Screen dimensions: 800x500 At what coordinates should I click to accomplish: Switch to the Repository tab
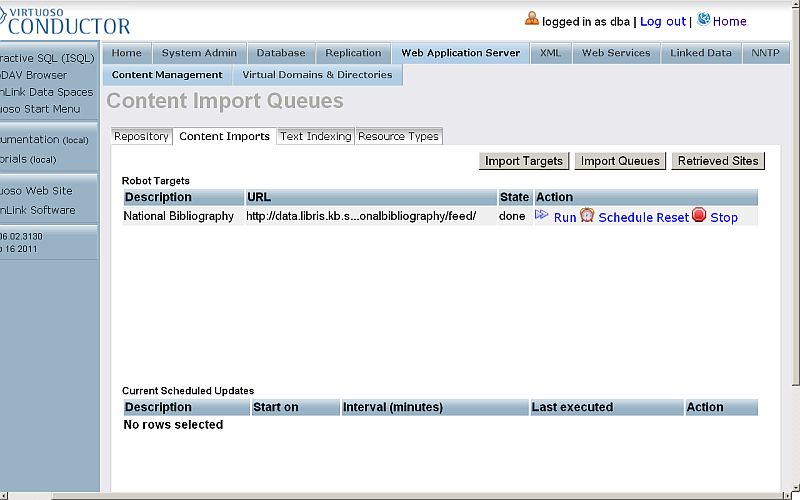point(141,137)
